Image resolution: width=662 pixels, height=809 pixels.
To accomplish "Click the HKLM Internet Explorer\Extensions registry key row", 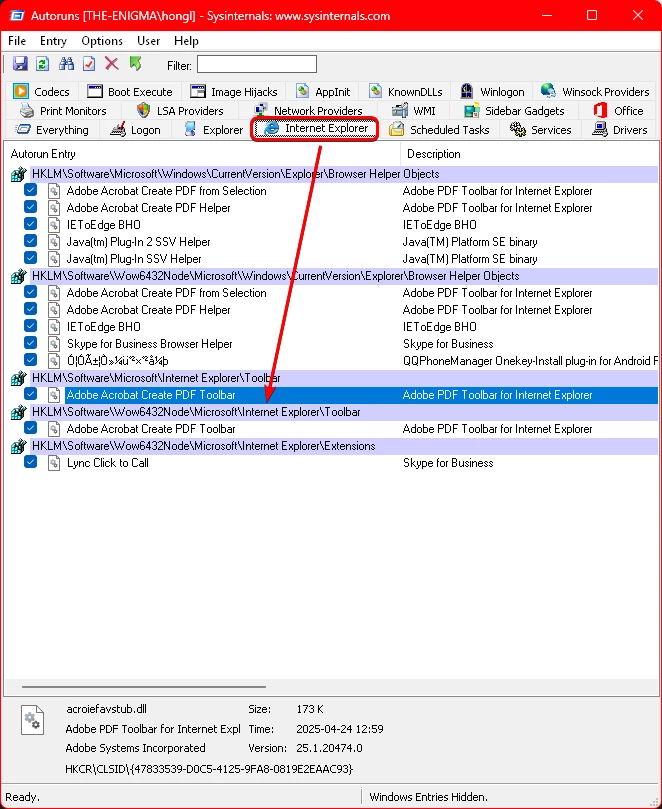I will 333,446.
